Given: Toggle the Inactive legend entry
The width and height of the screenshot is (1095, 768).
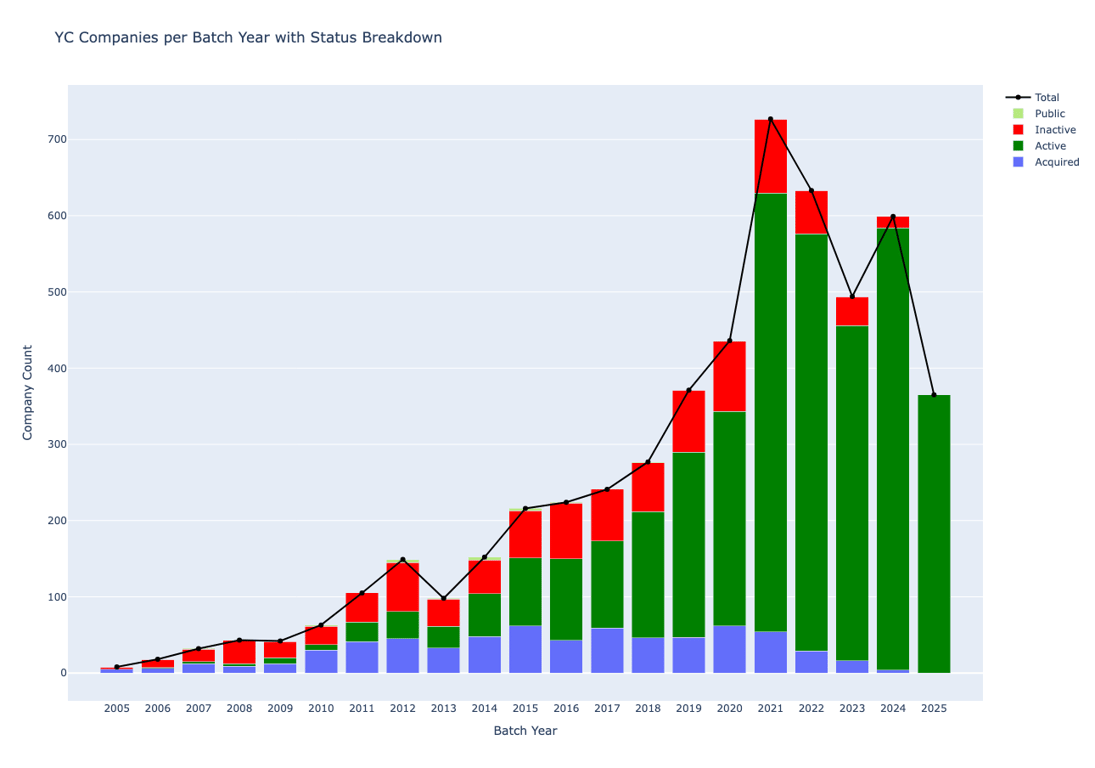Looking at the screenshot, I should (x=1055, y=130).
